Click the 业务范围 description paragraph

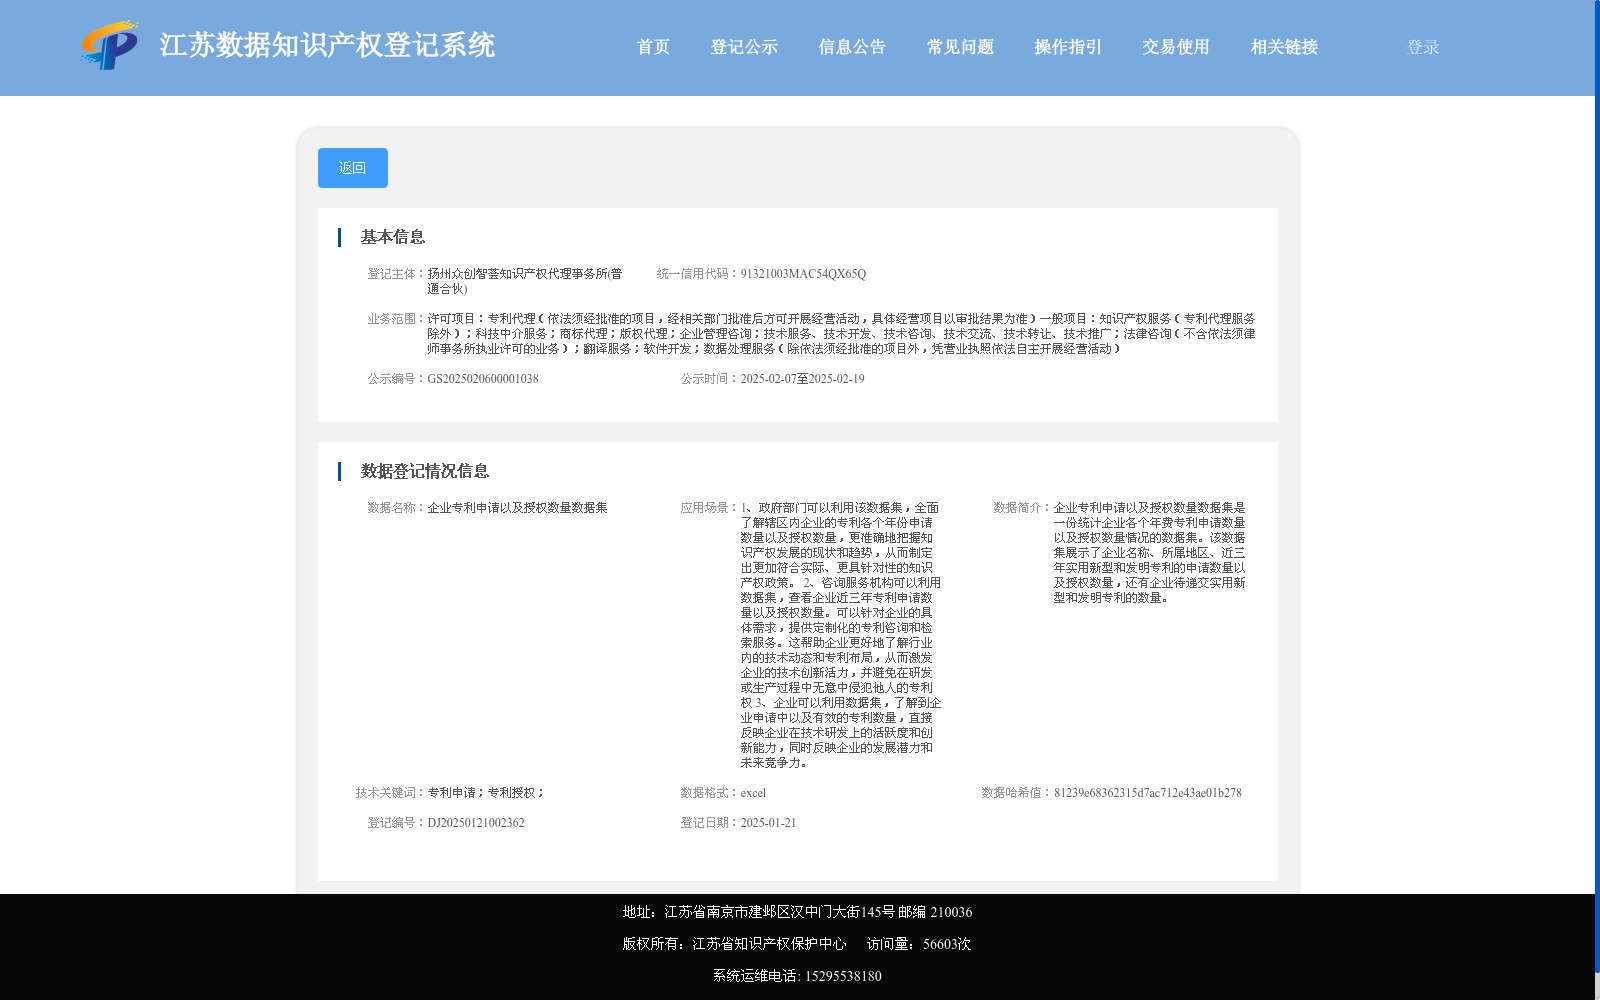pyautogui.click(x=841, y=334)
